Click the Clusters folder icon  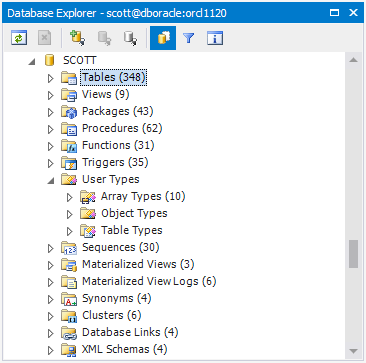69,316
